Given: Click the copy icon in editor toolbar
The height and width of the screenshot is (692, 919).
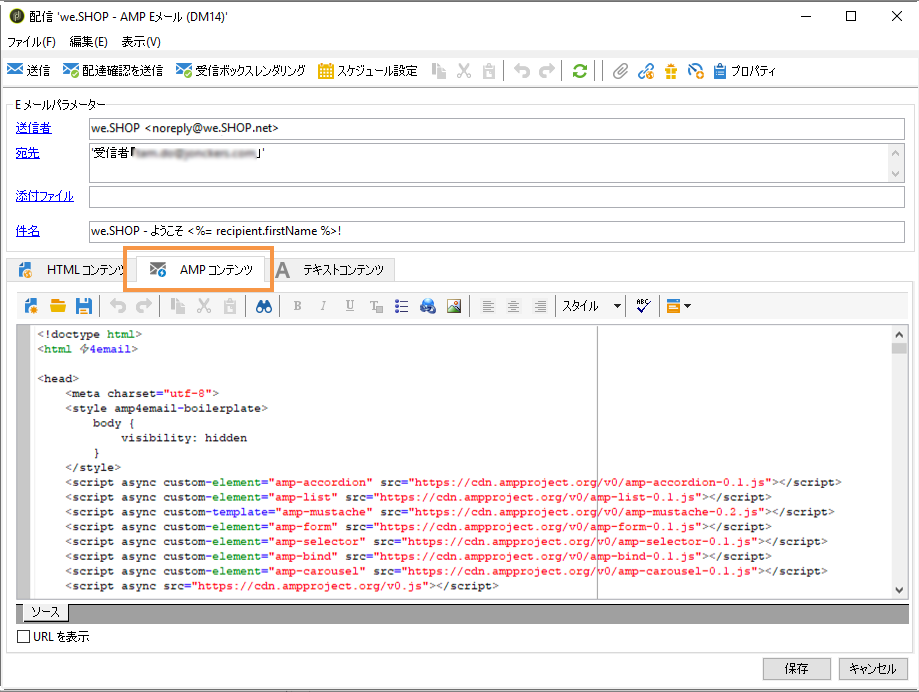Looking at the screenshot, I should pyautogui.click(x=178, y=305).
